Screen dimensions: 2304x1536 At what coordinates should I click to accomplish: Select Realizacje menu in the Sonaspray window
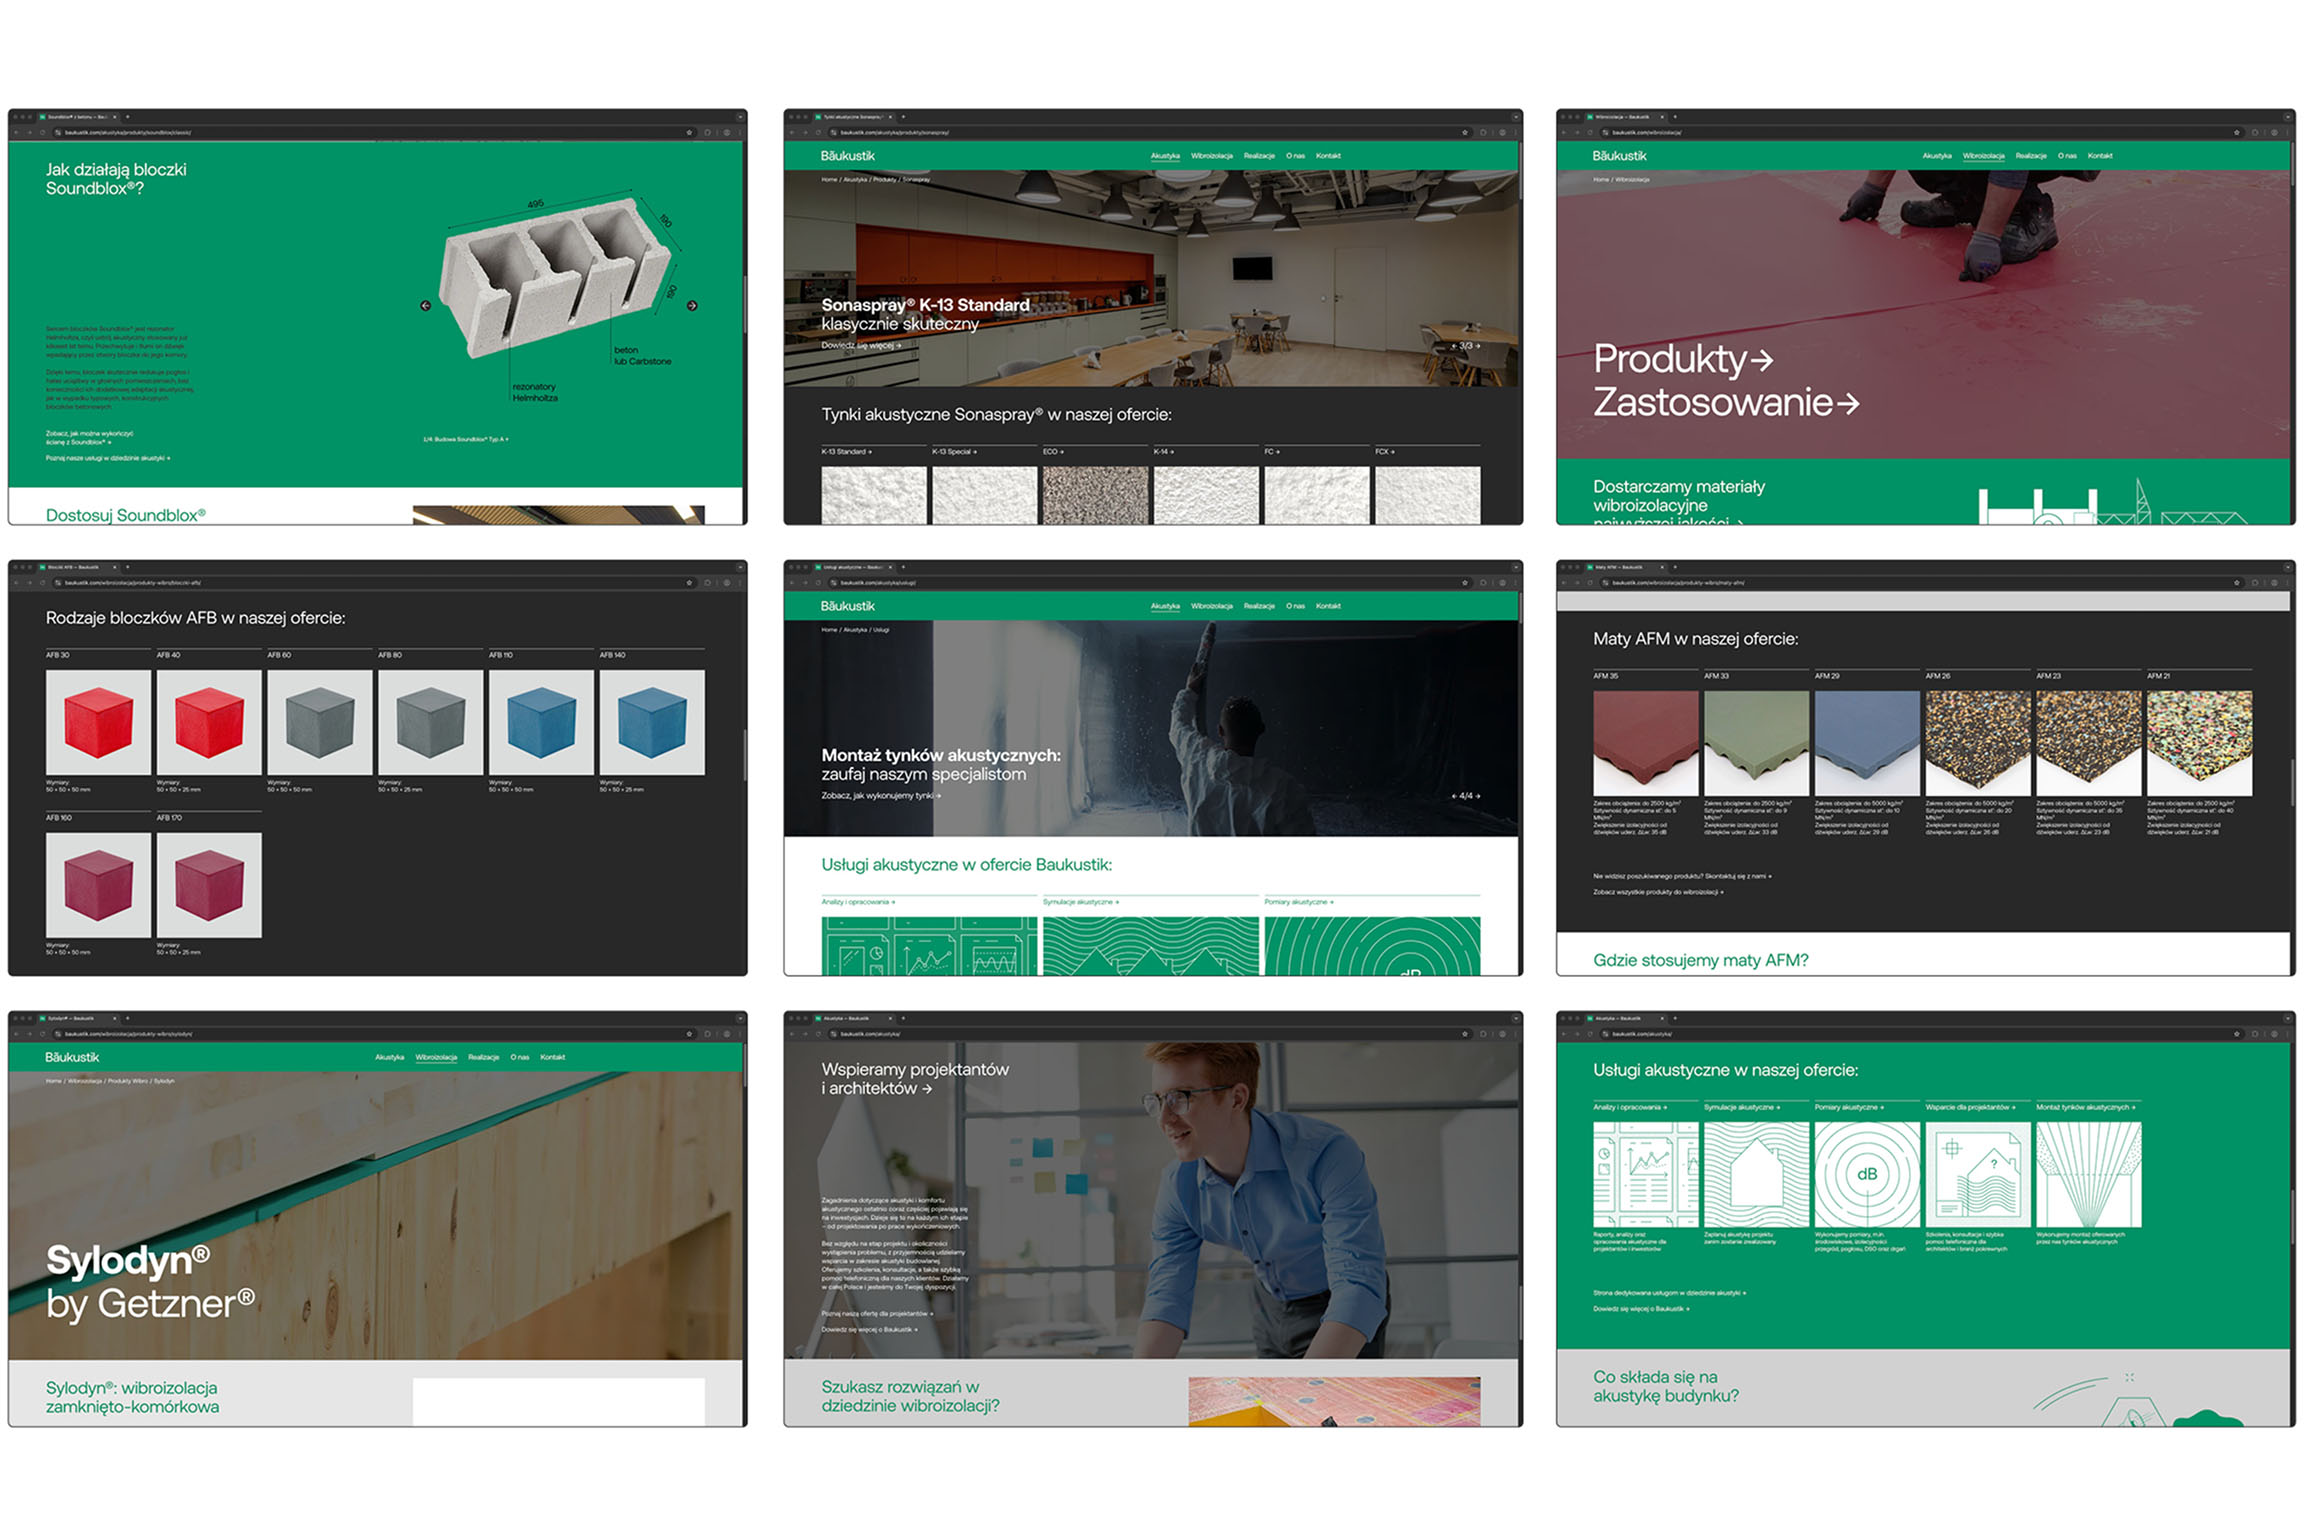1259,156
